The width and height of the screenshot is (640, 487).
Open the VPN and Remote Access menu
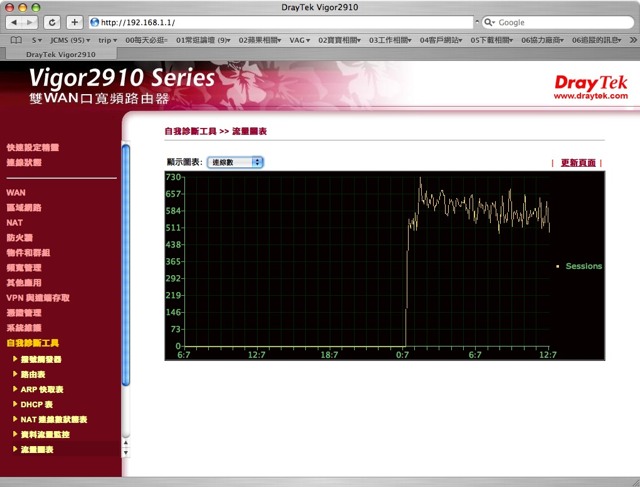38,298
